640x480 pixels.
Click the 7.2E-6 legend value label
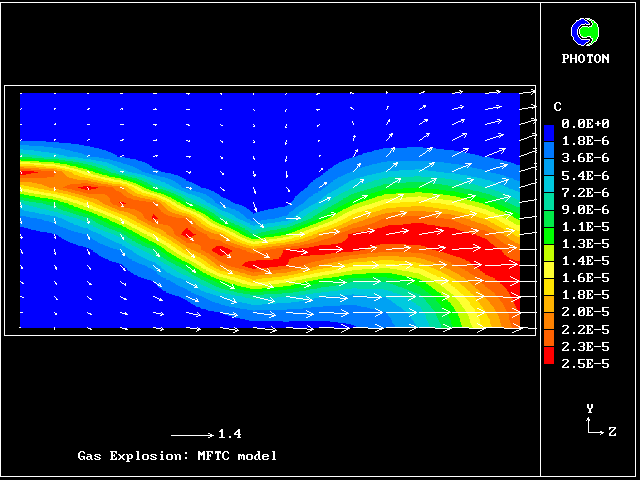585,192
